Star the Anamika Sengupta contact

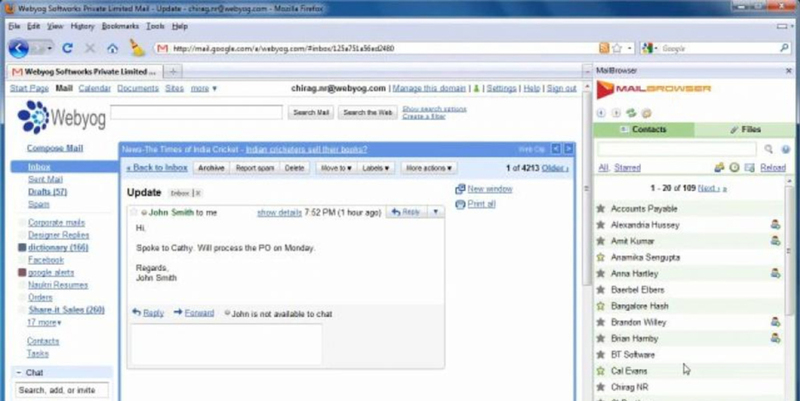(600, 257)
